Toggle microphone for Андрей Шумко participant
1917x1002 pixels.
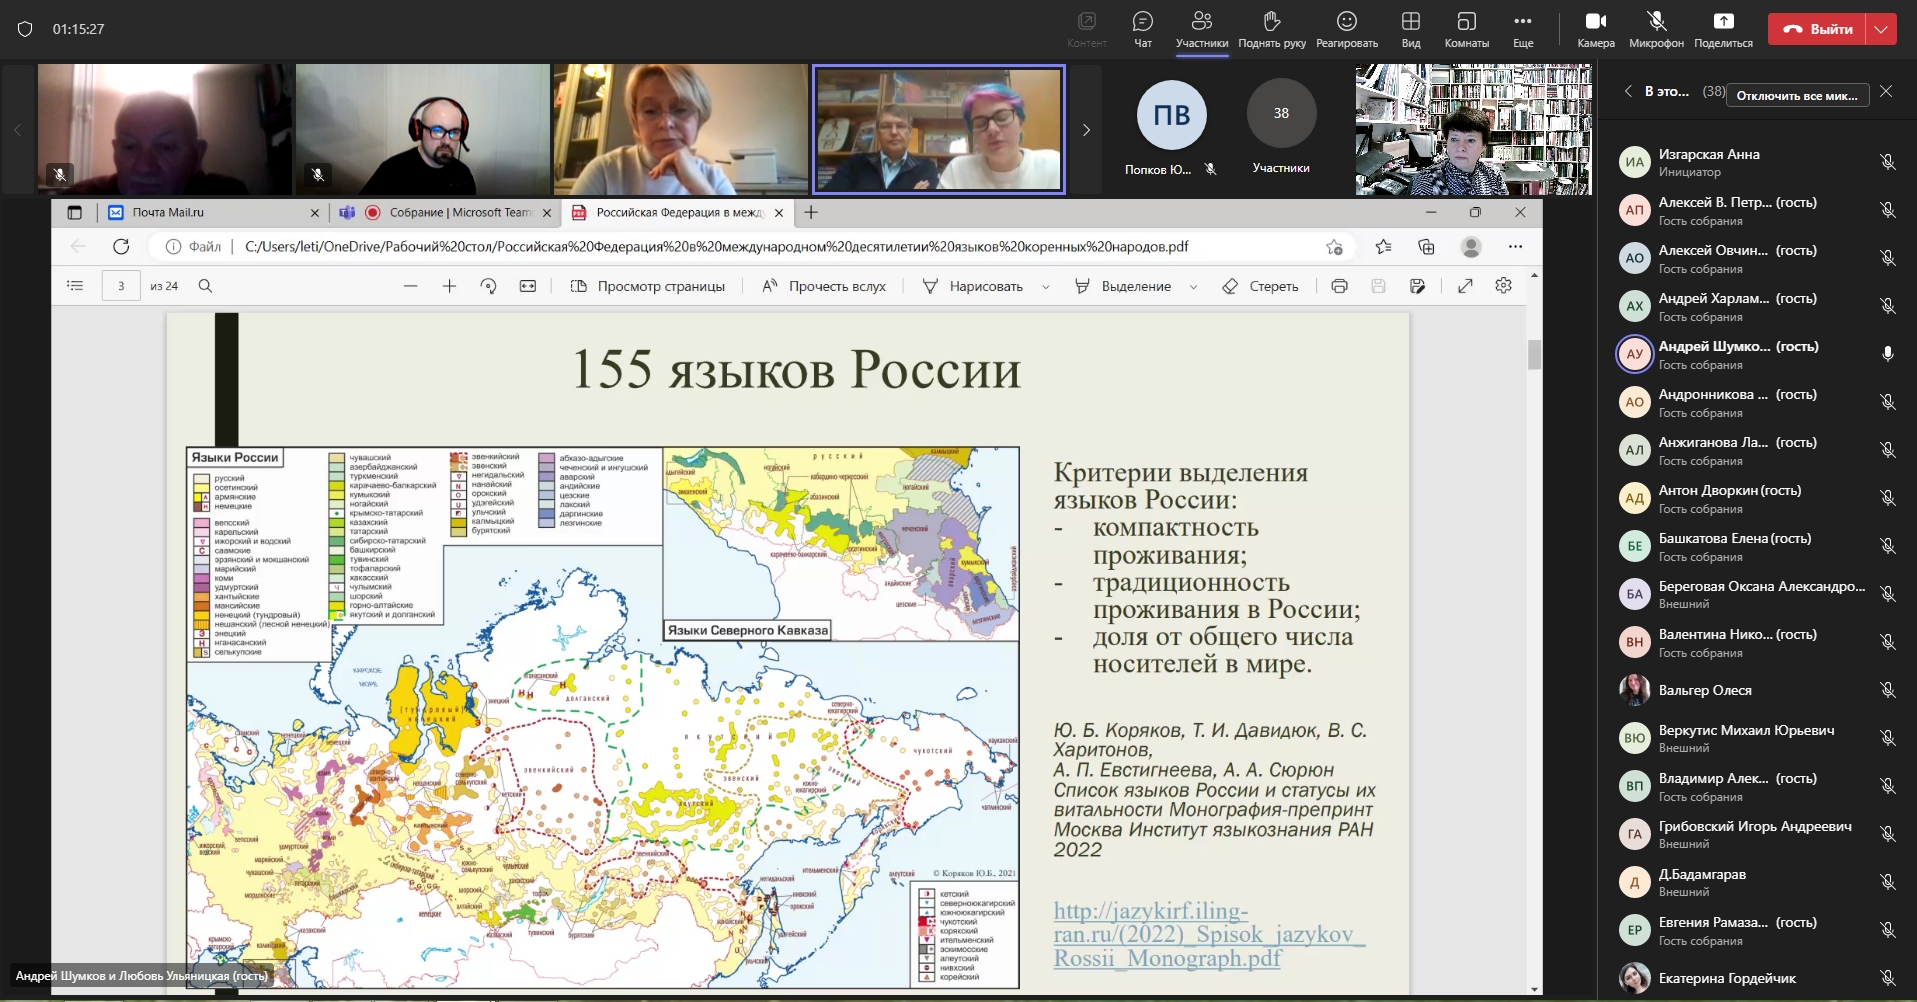point(1887,354)
